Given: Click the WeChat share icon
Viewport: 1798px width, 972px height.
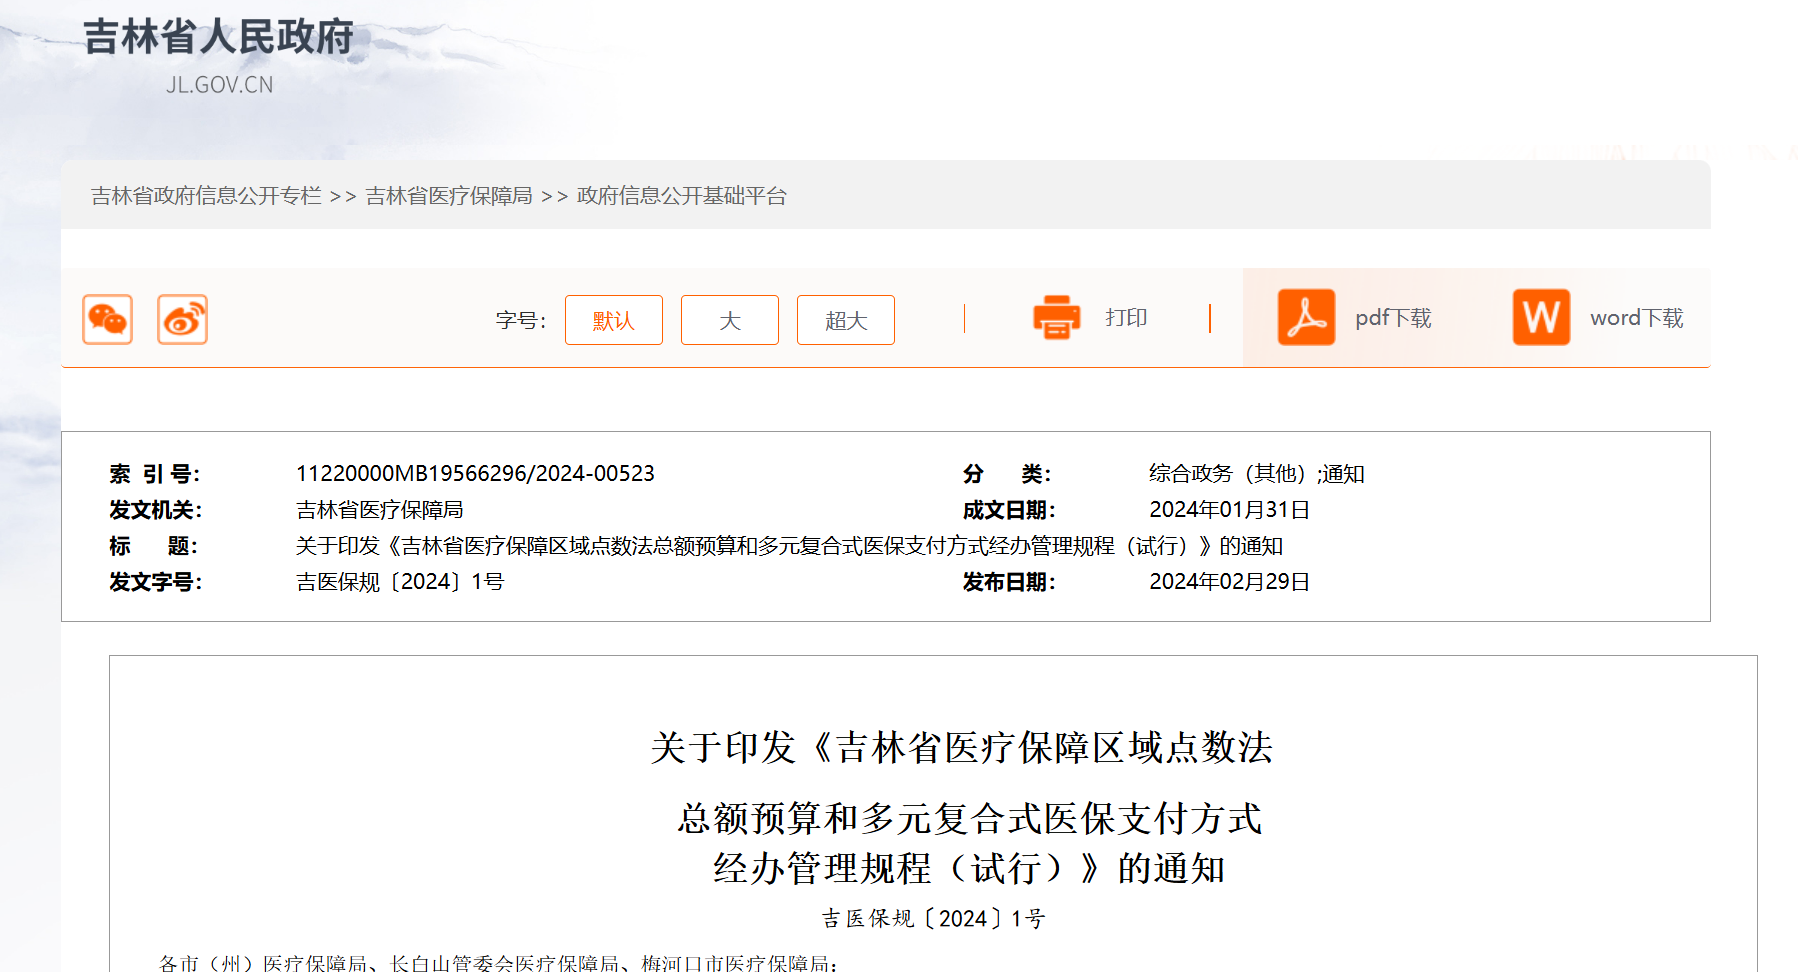Looking at the screenshot, I should [107, 320].
